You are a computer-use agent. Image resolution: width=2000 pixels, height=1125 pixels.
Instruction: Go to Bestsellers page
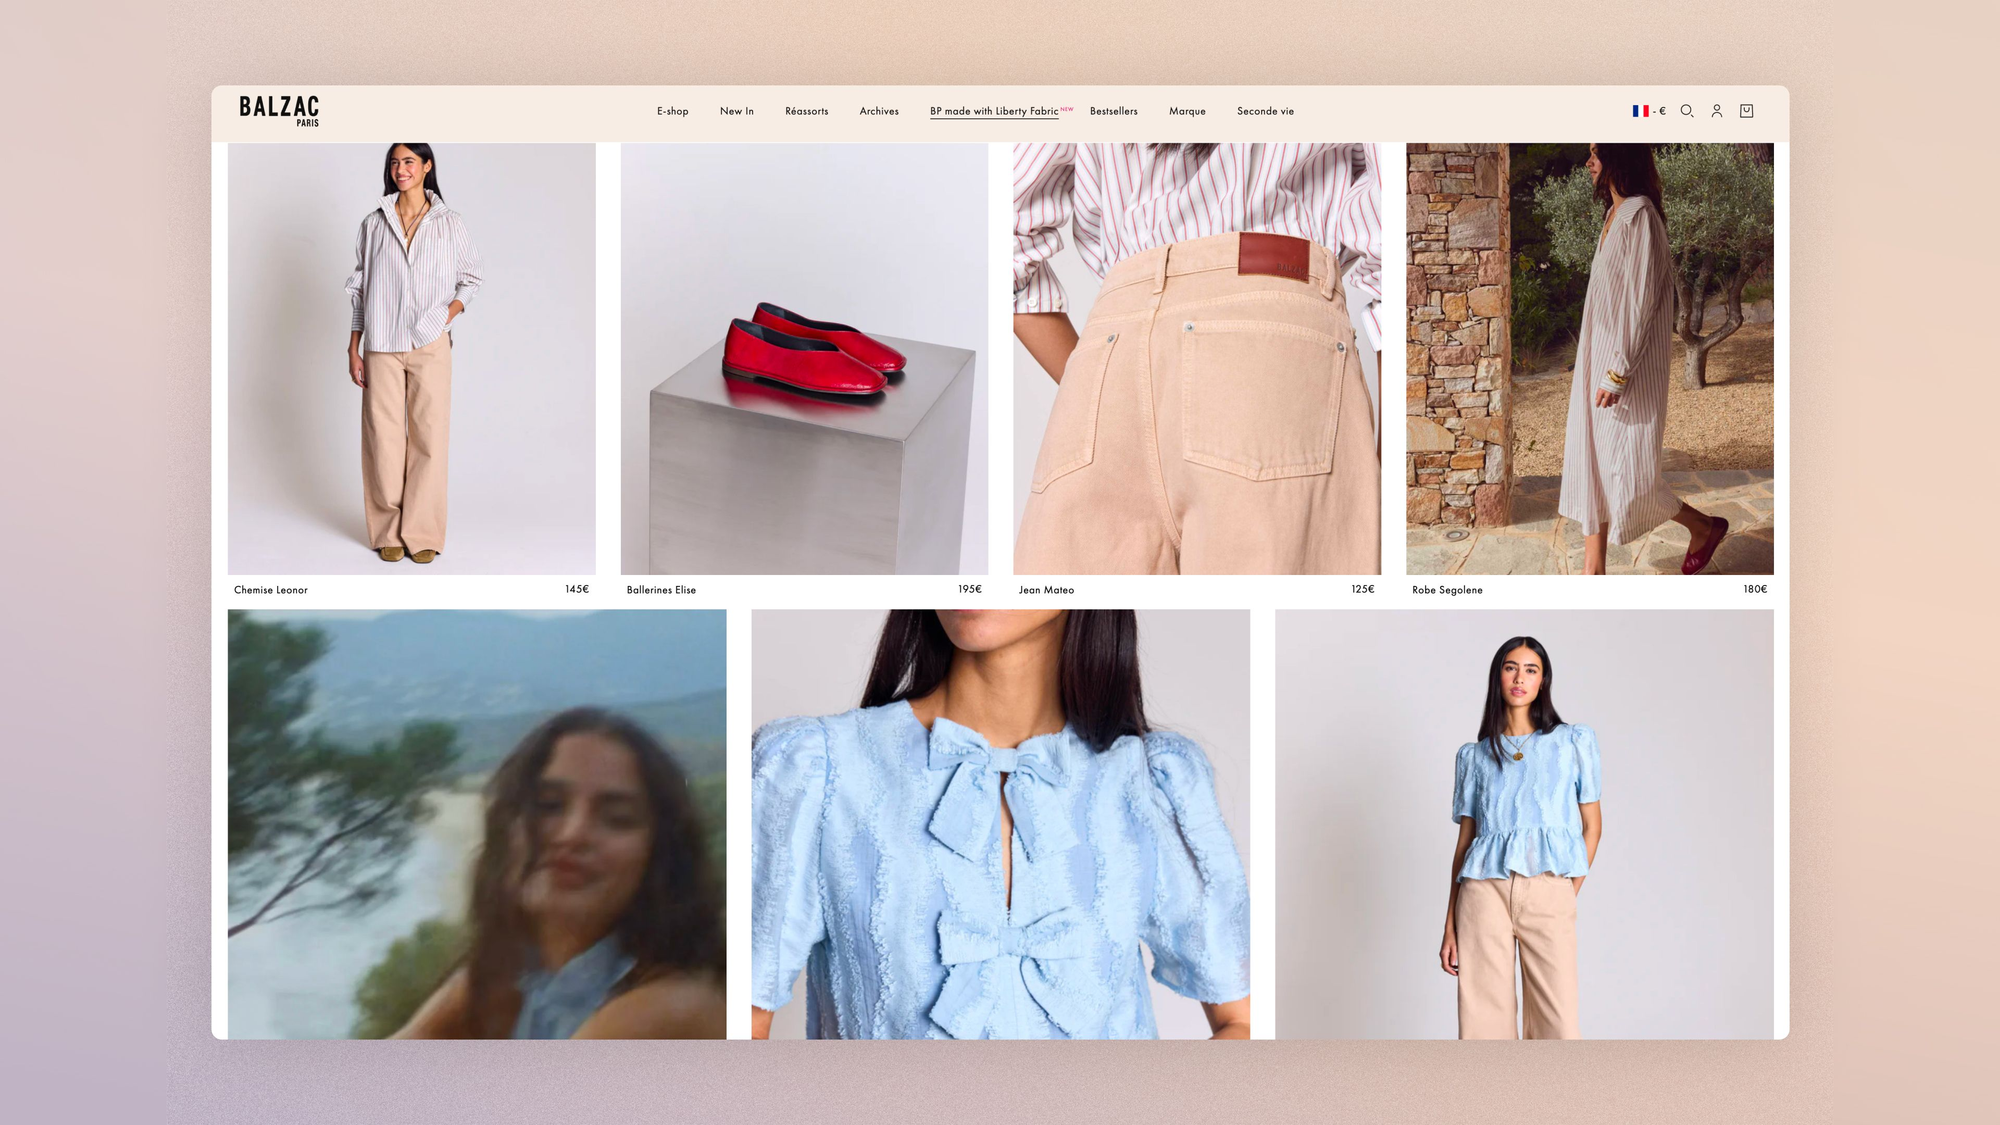pyautogui.click(x=1113, y=111)
